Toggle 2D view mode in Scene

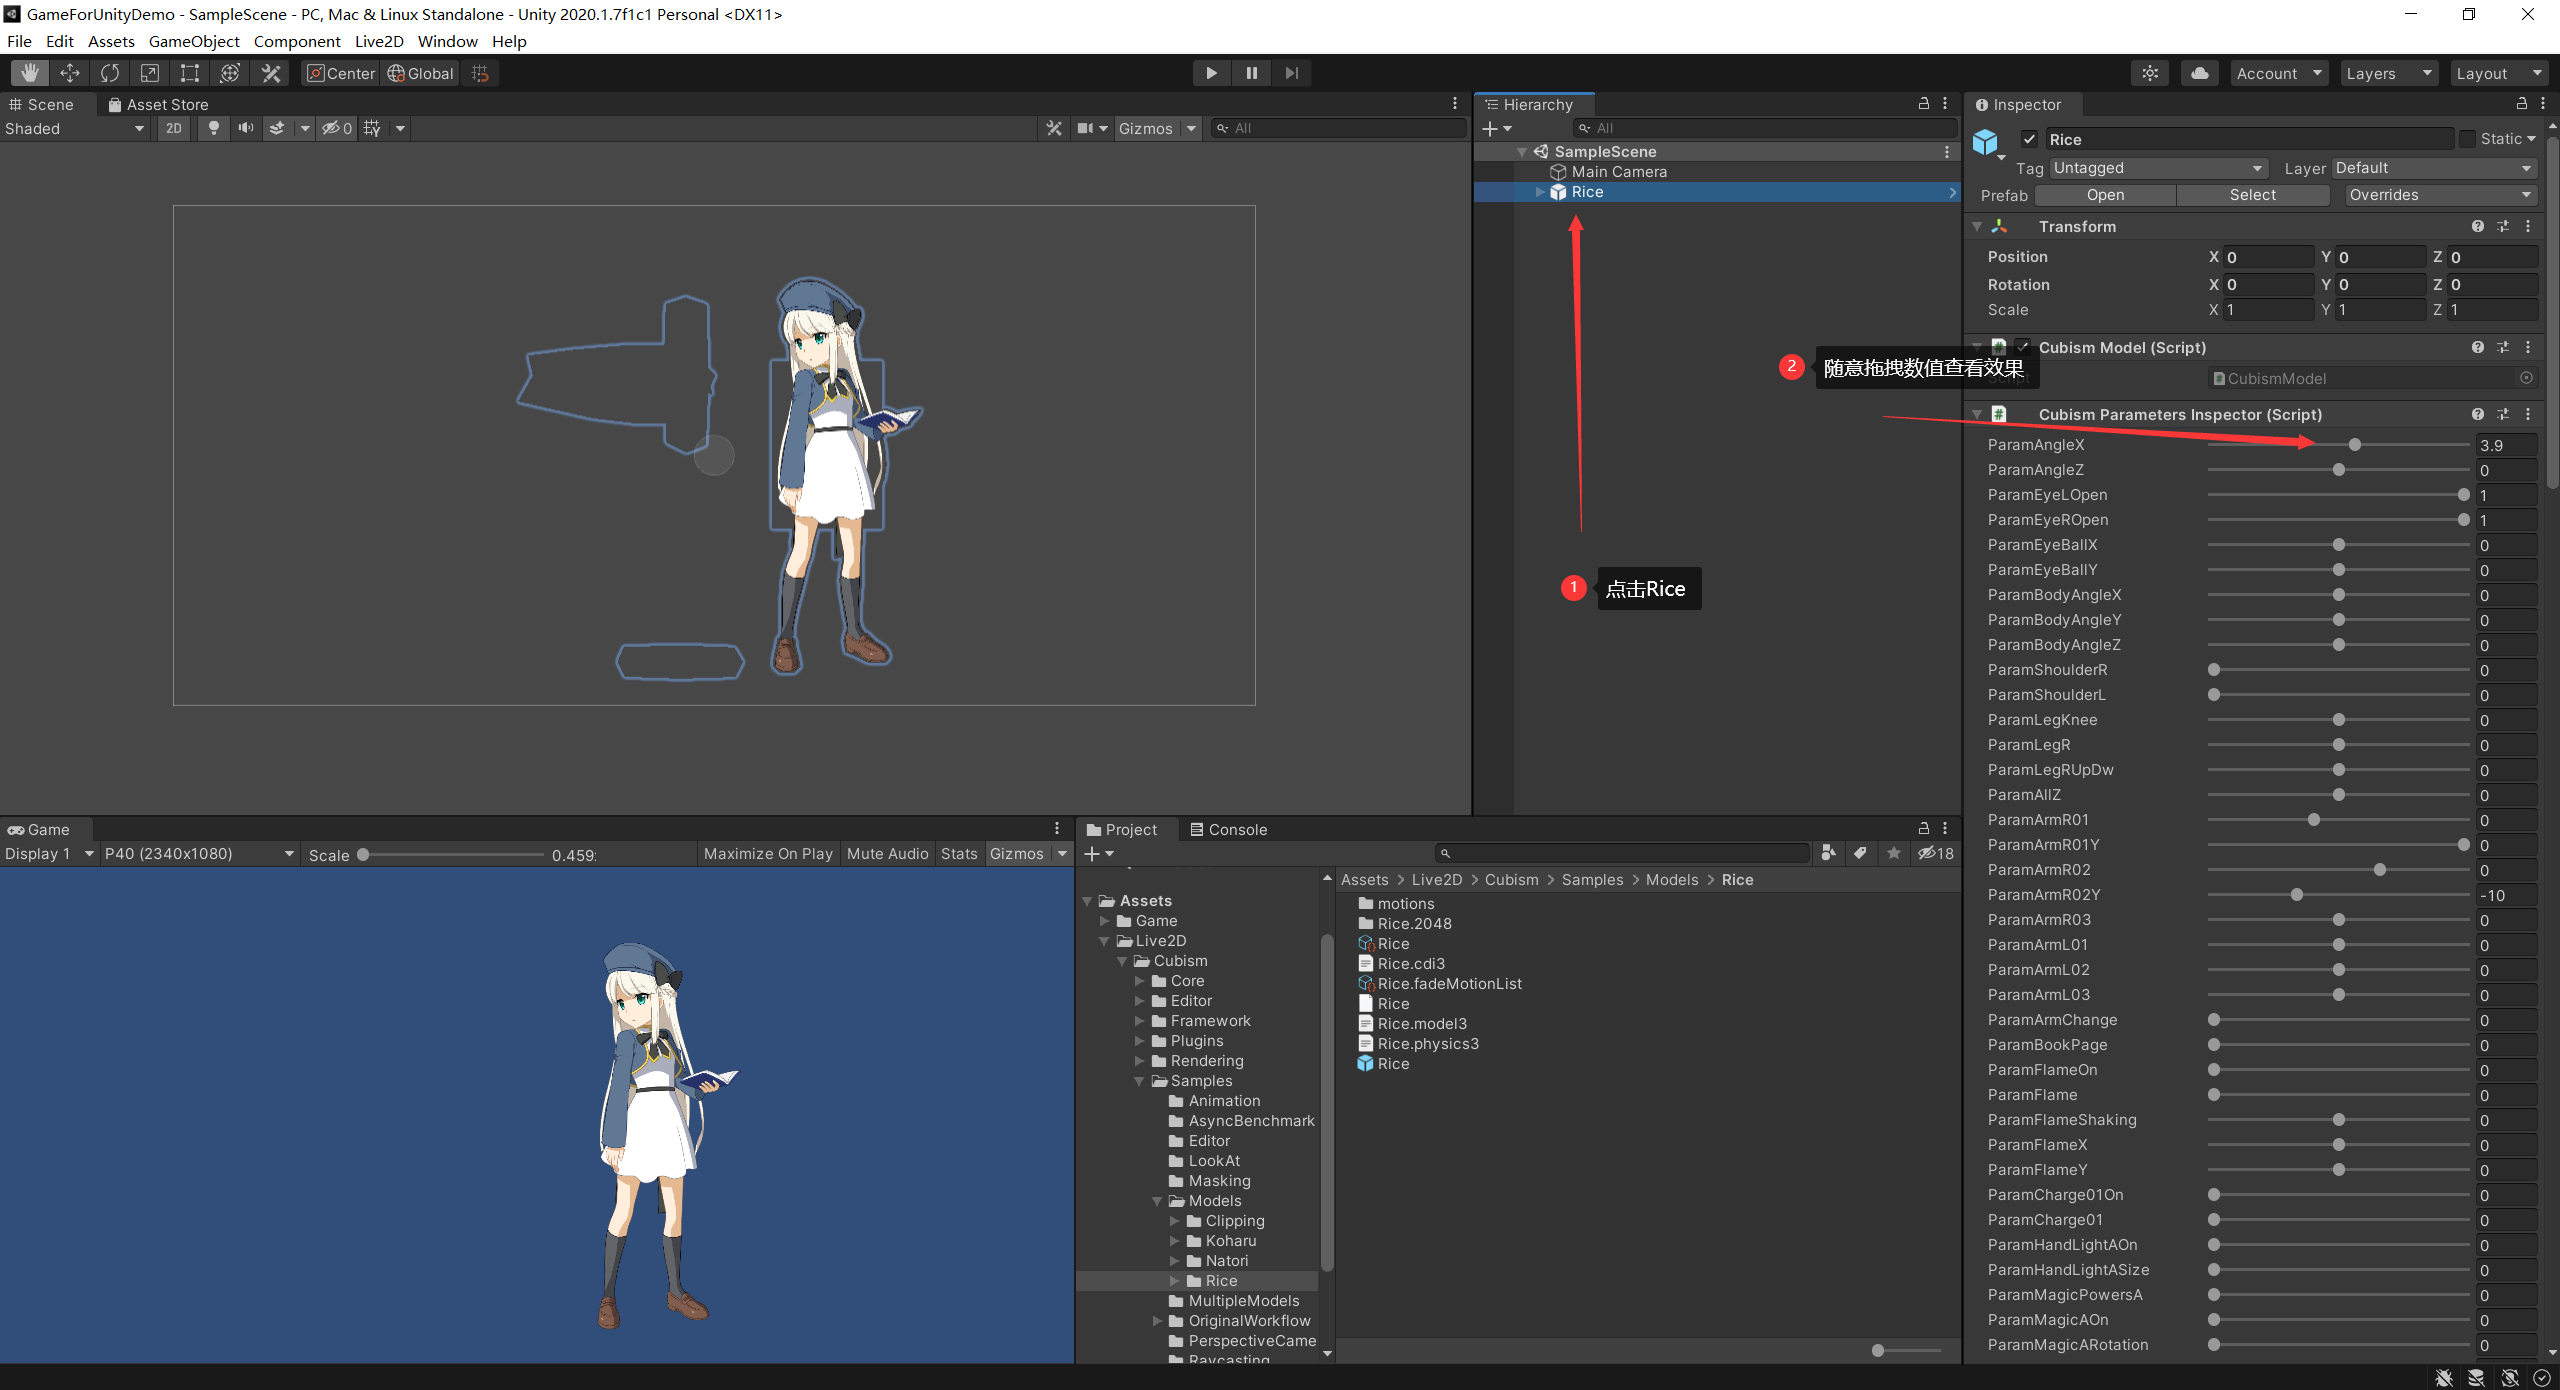pos(174,128)
